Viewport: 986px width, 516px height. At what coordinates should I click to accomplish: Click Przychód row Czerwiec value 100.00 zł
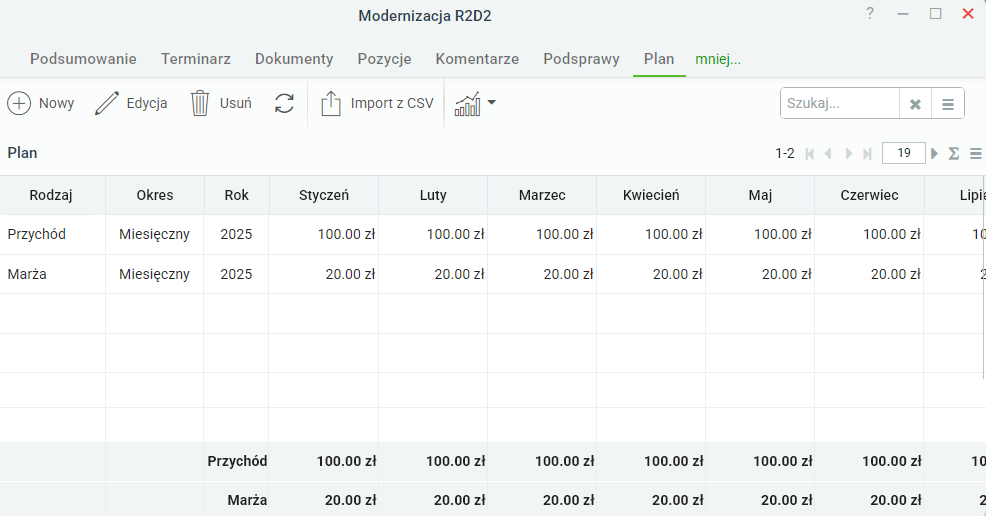pos(892,234)
